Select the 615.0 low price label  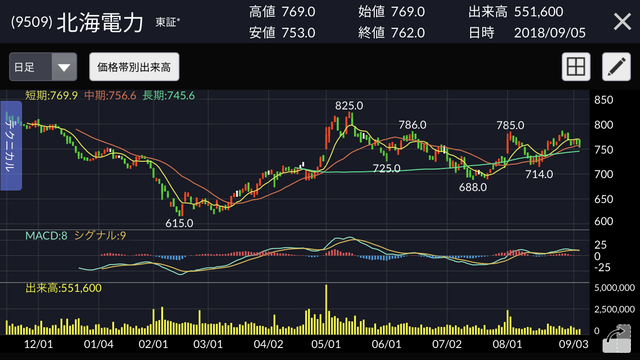(179, 223)
